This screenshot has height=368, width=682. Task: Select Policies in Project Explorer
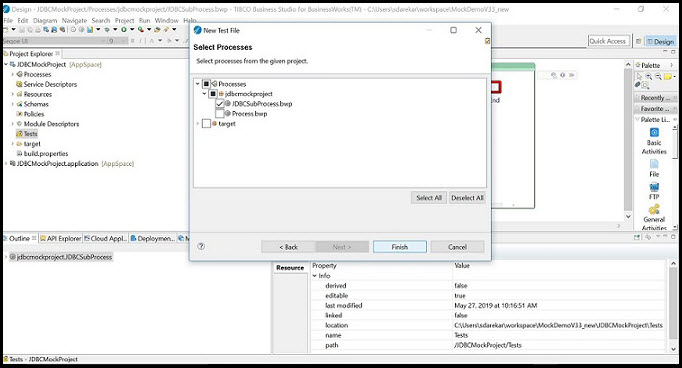click(x=34, y=114)
